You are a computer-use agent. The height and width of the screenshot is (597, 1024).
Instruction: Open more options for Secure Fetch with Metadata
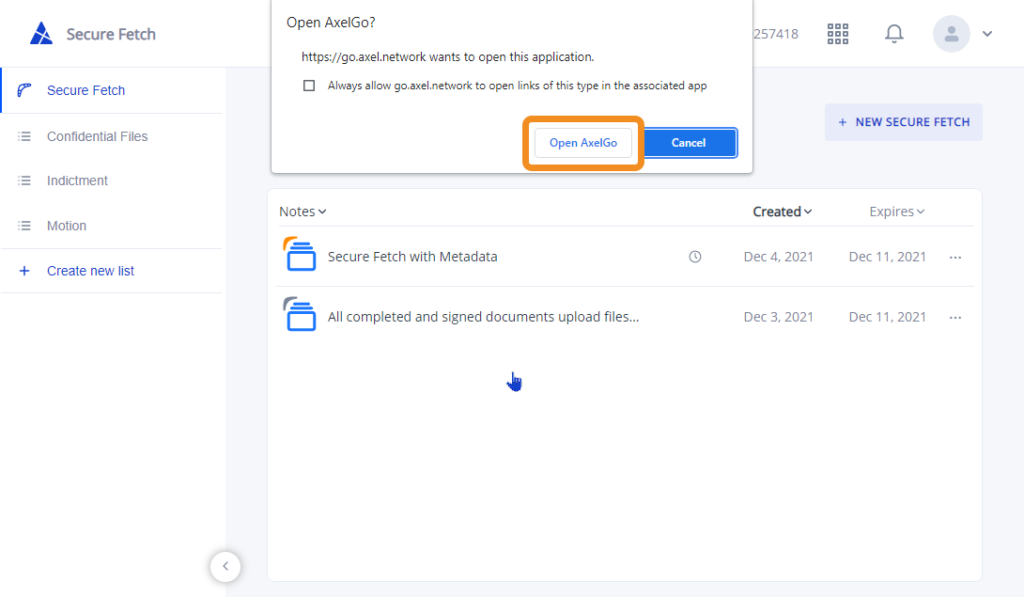(955, 257)
